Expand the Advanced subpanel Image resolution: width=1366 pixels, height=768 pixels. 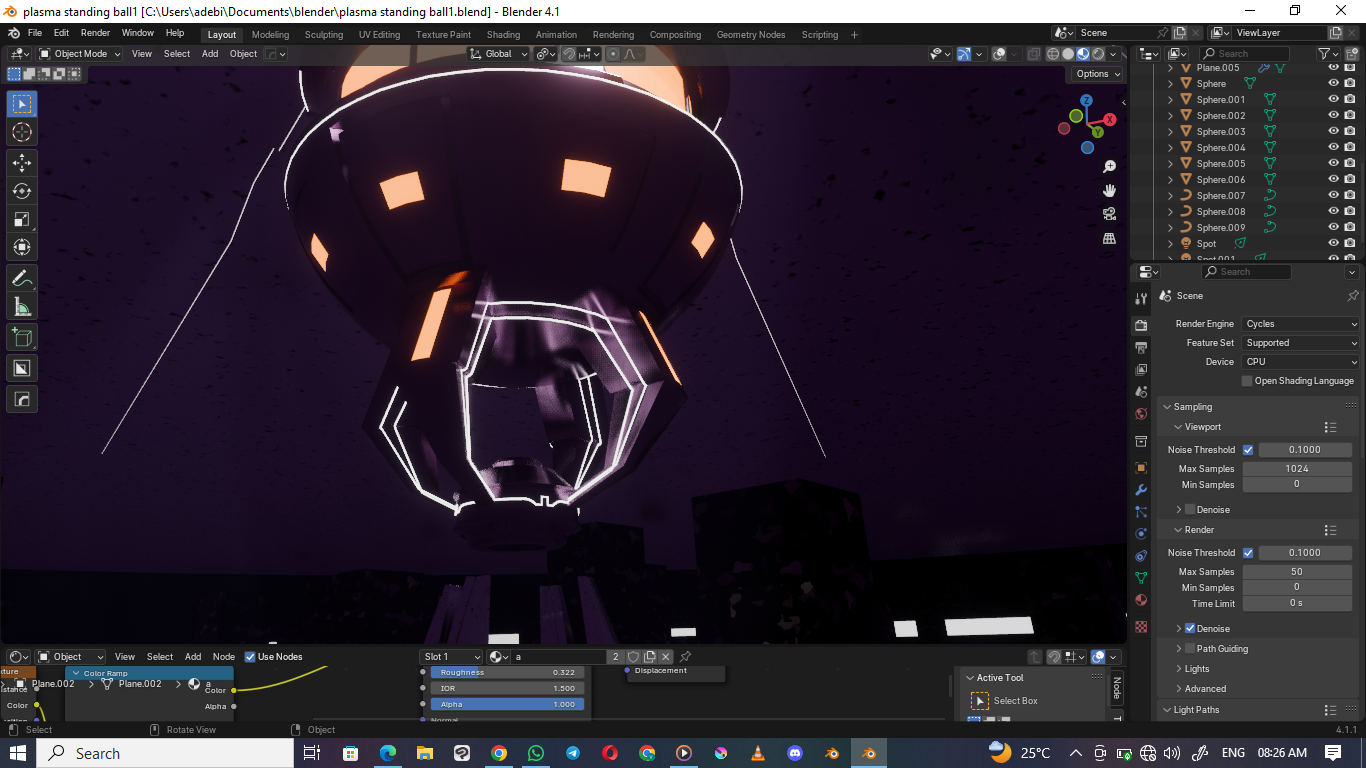[x=1180, y=689]
